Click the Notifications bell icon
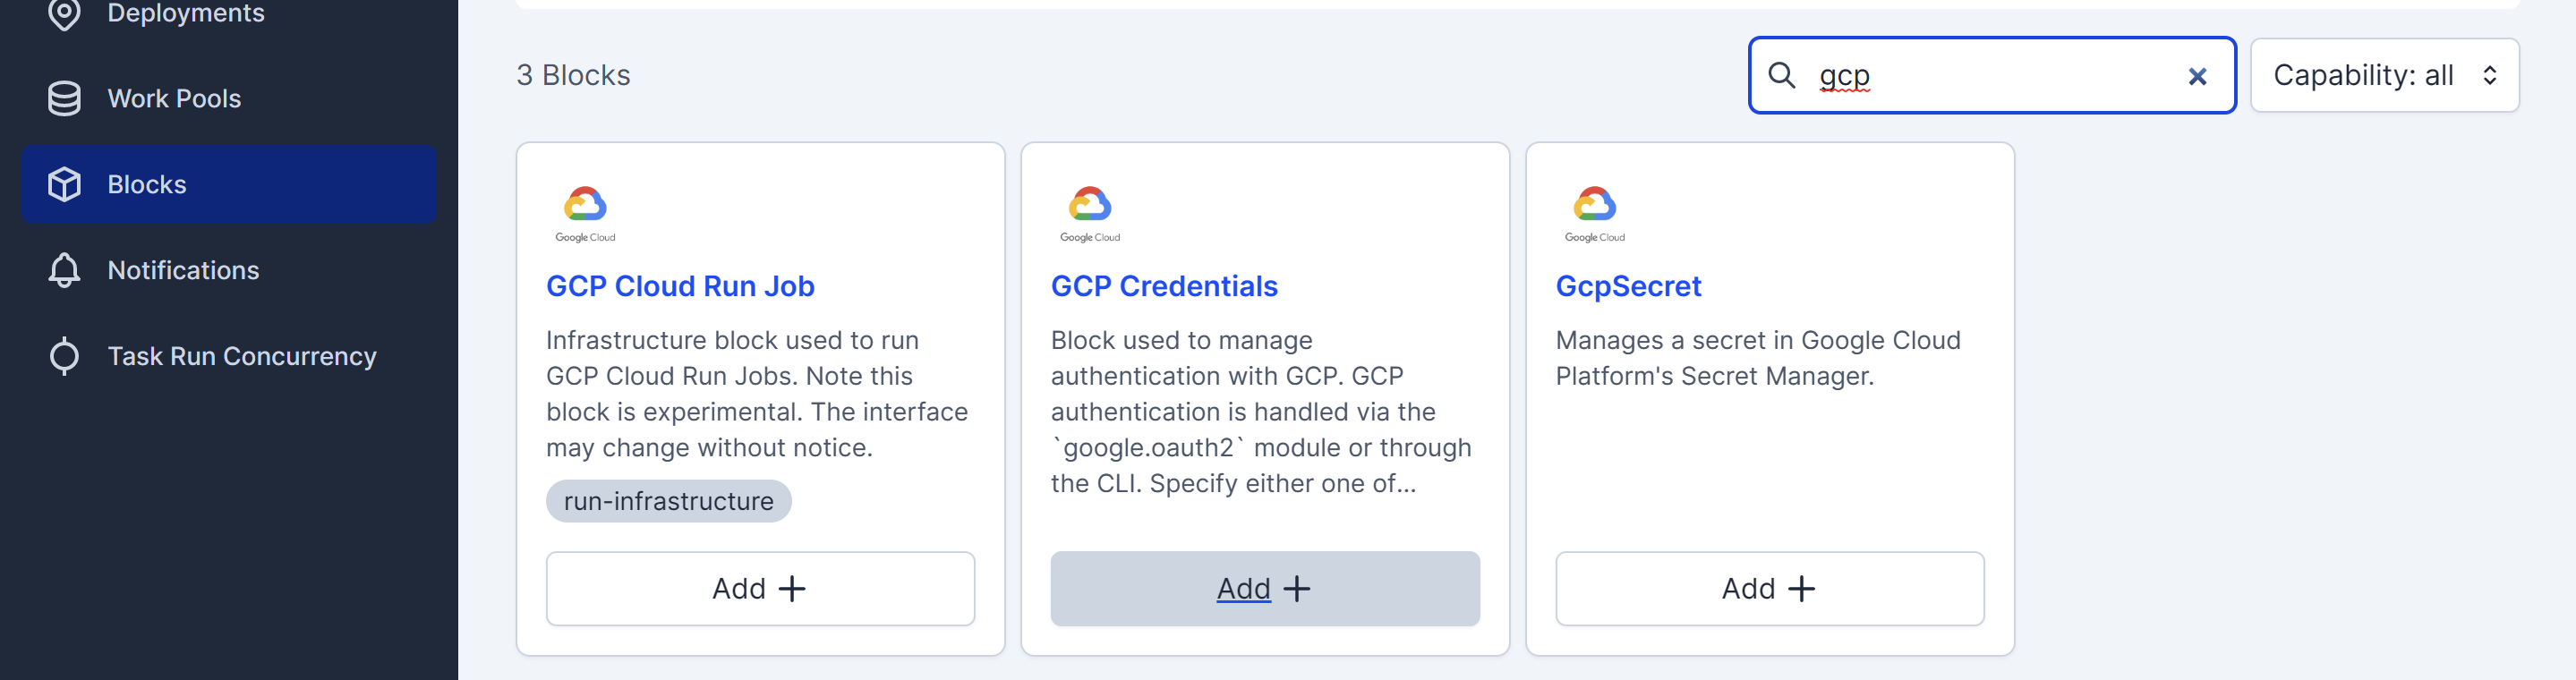 click(x=64, y=270)
